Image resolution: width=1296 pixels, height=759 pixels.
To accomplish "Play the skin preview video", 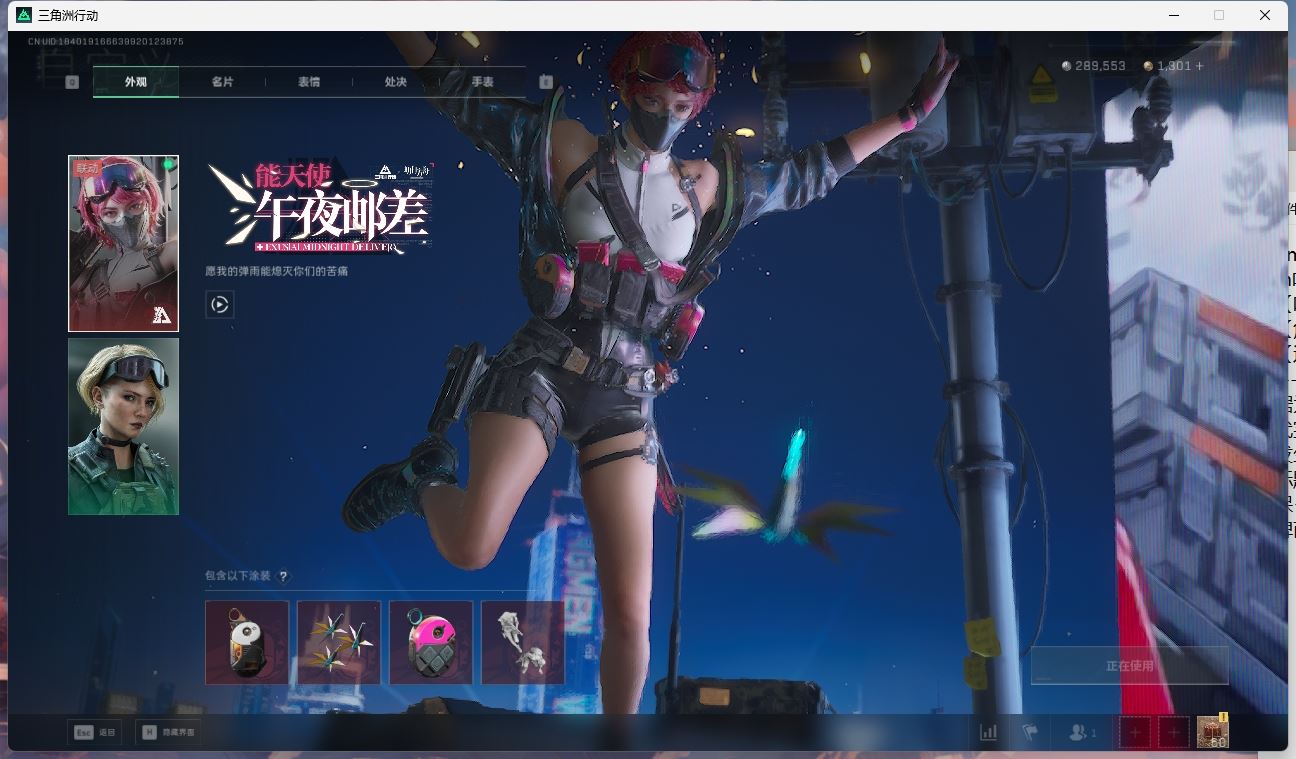I will tap(220, 304).
